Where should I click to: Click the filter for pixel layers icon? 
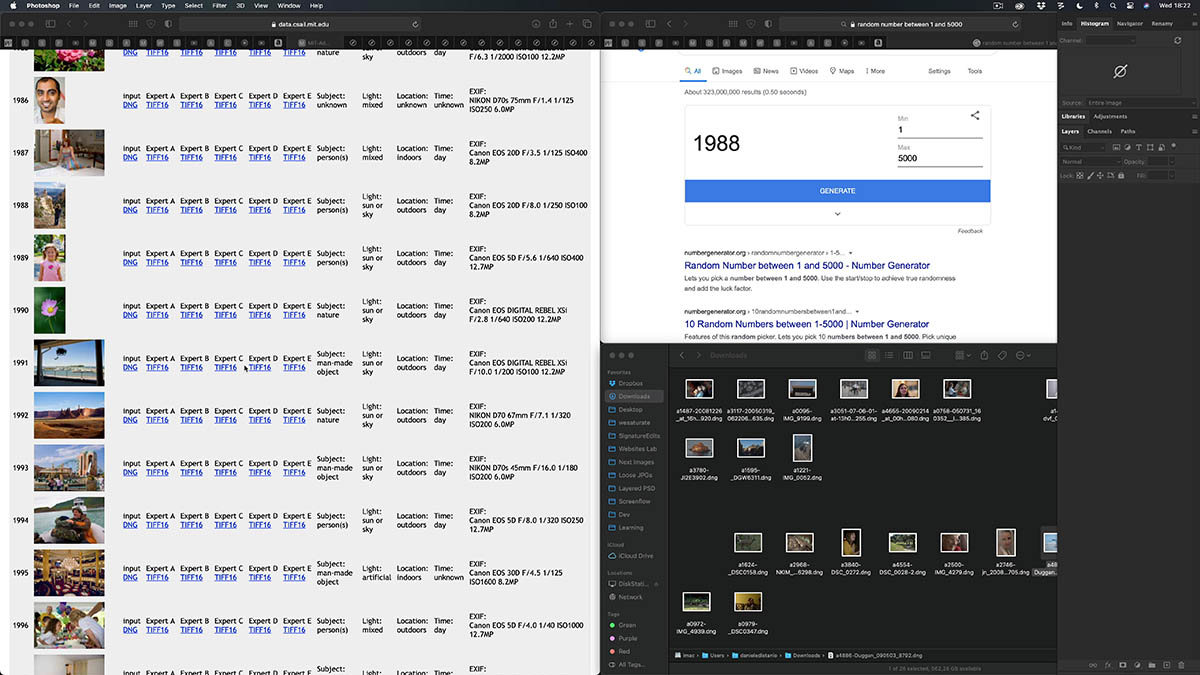pyautogui.click(x=1116, y=147)
